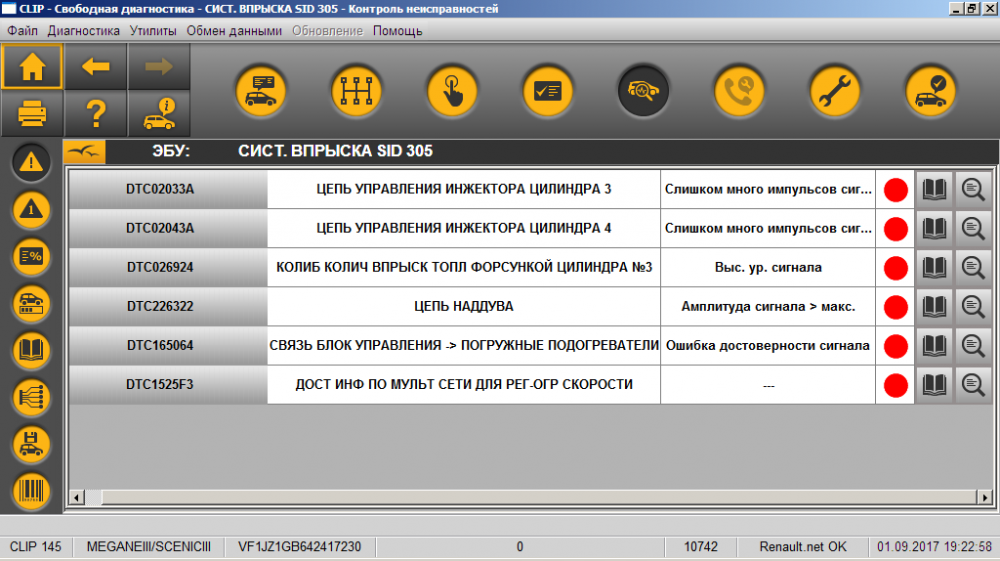
Task: Open the car with checkmark icon
Action: pos(930,91)
